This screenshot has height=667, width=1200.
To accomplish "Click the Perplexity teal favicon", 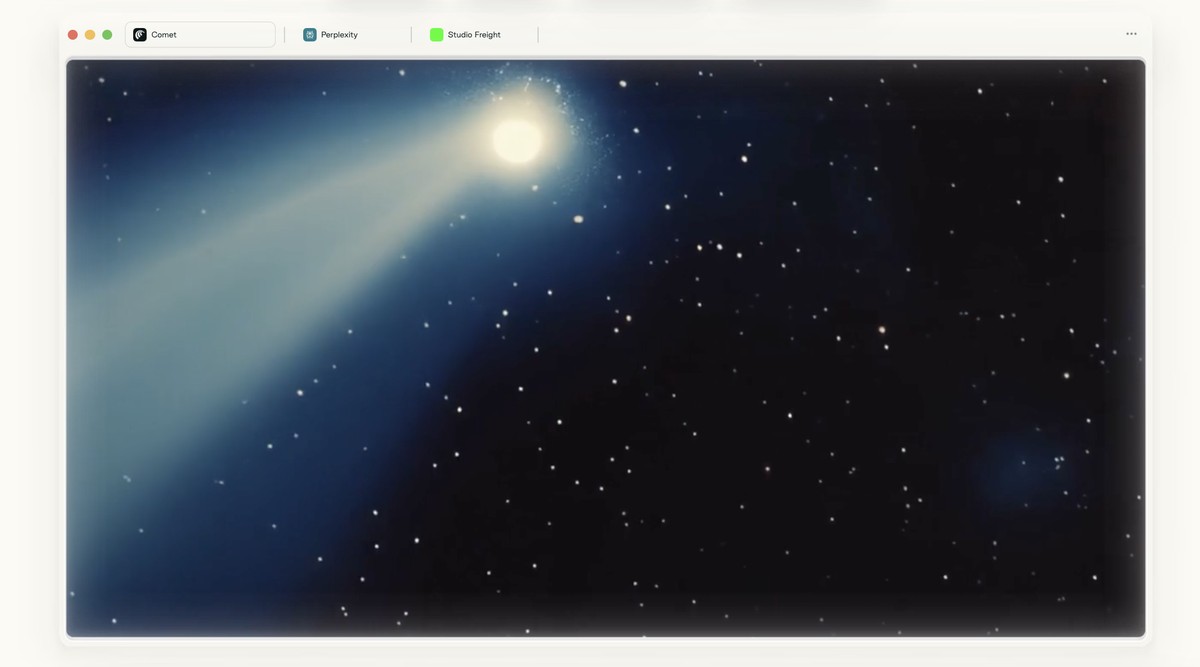I will [x=310, y=35].
